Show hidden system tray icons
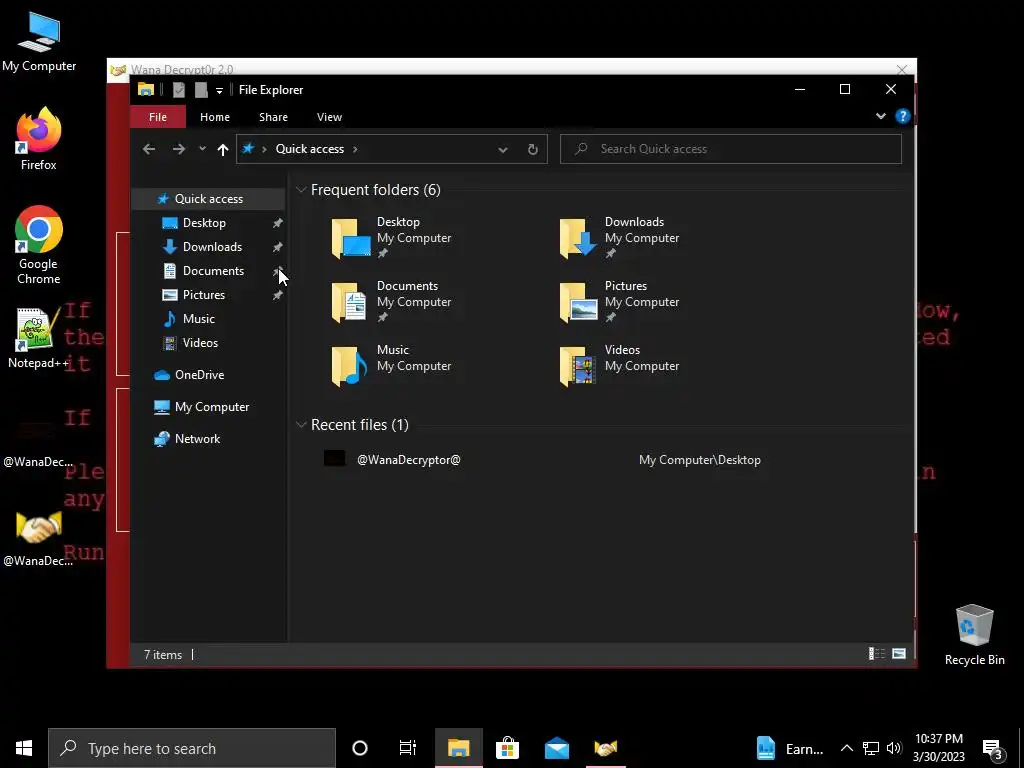 (846, 748)
